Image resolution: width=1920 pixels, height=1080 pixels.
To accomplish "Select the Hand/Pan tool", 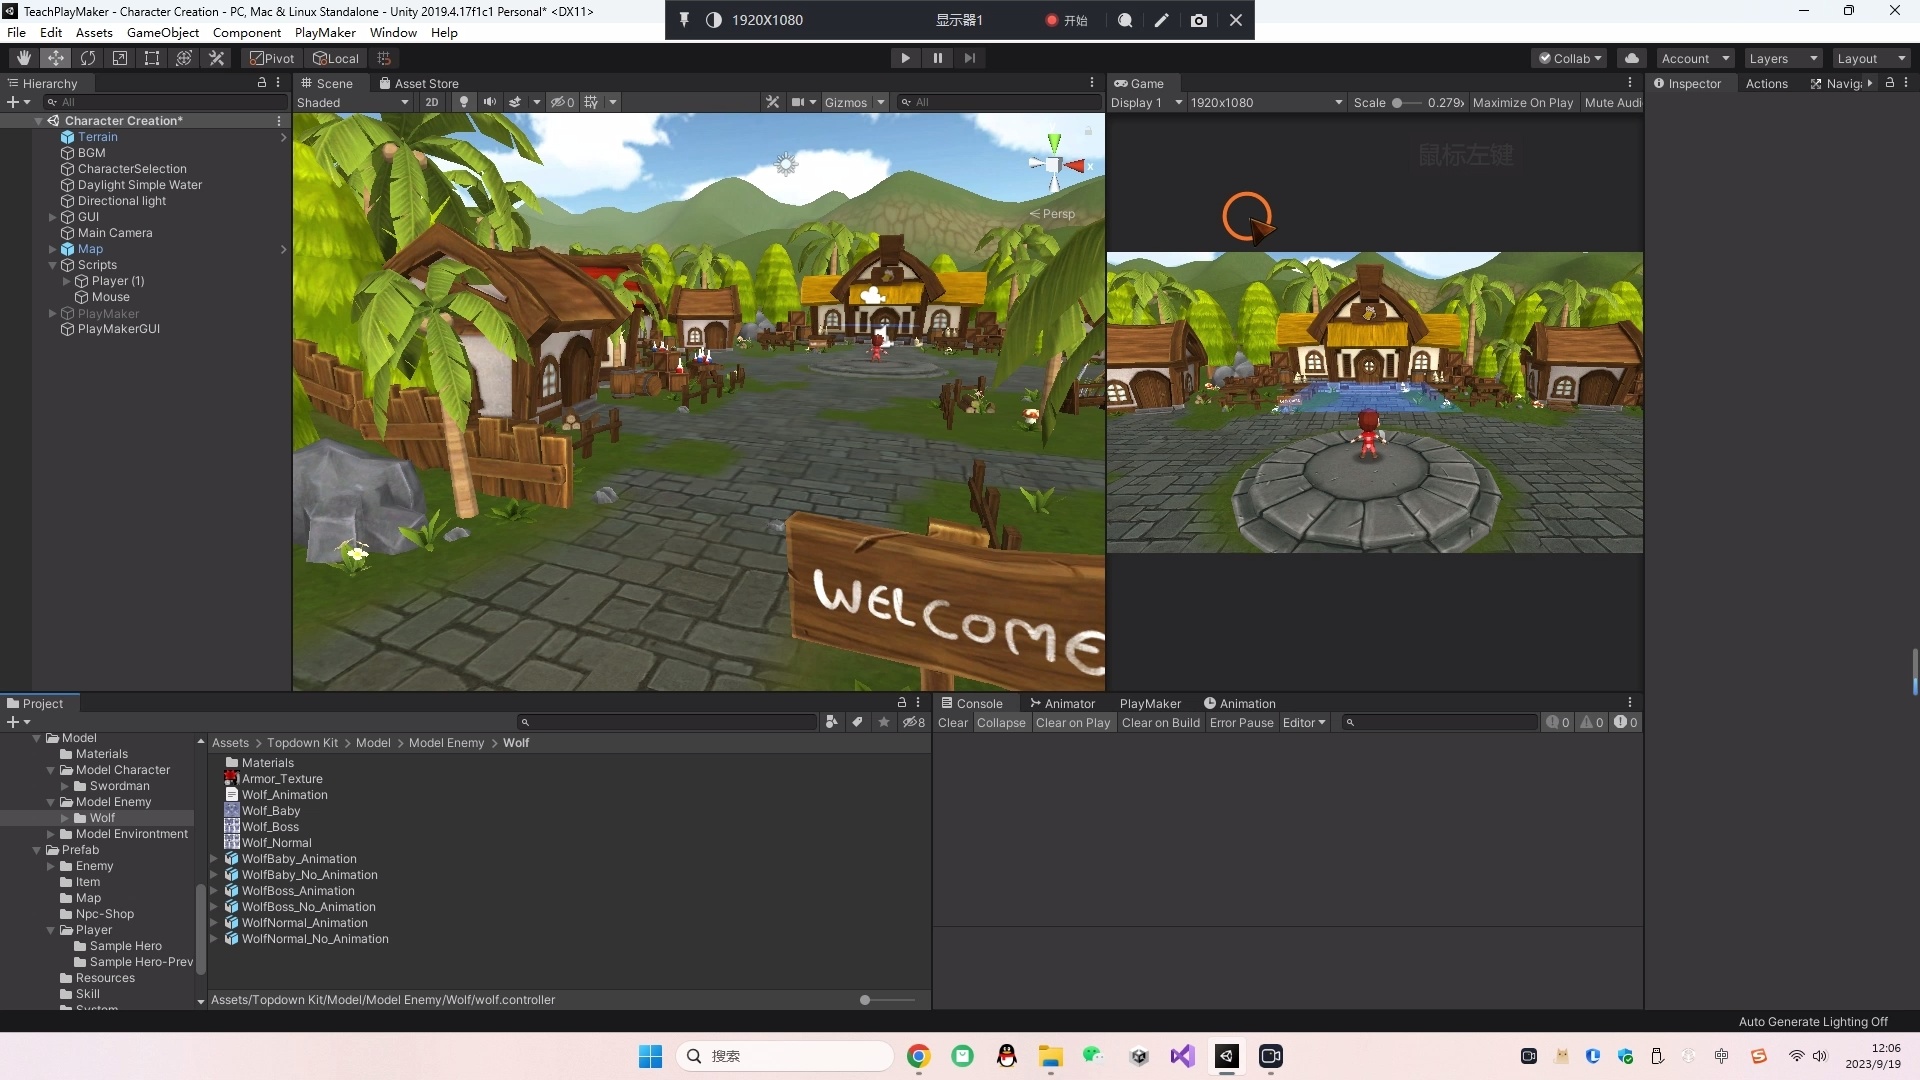I will (x=22, y=57).
